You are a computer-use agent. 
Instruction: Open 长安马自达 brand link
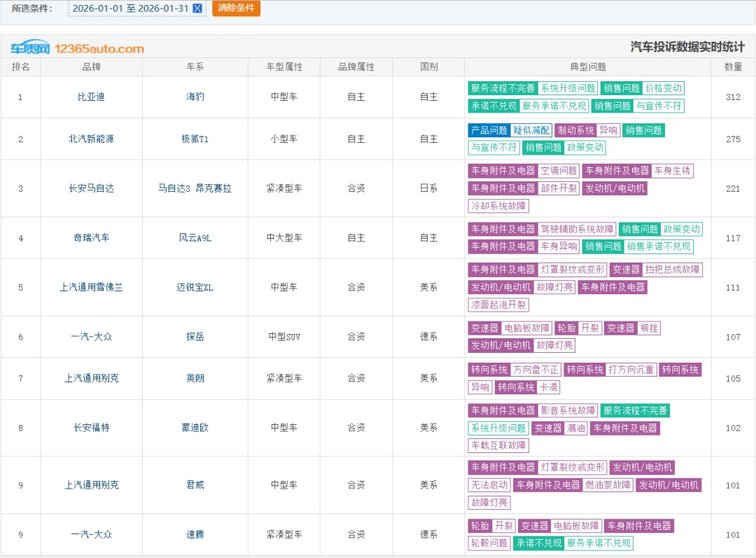click(x=93, y=188)
